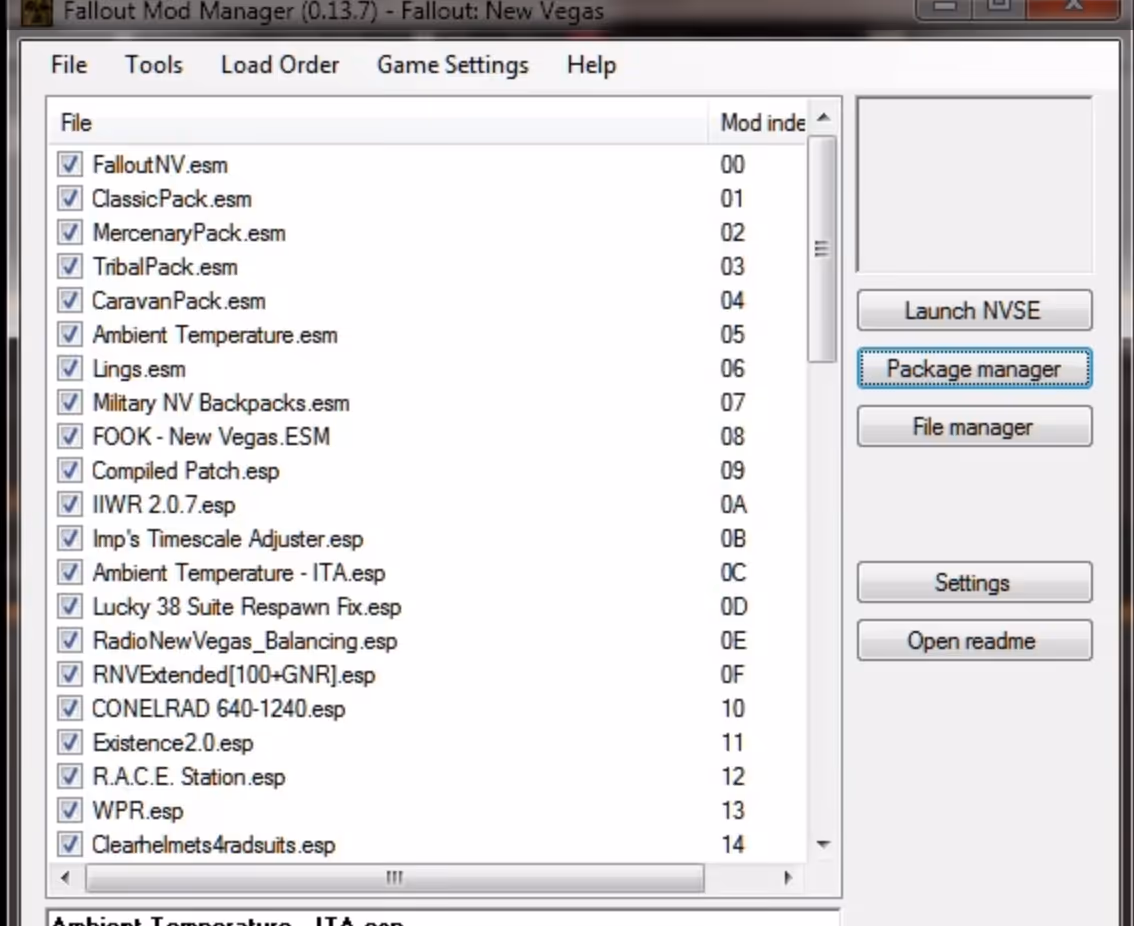Screen dimensions: 1134x926
Task: Select the ClassicPack.esm file name
Action: 171,199
